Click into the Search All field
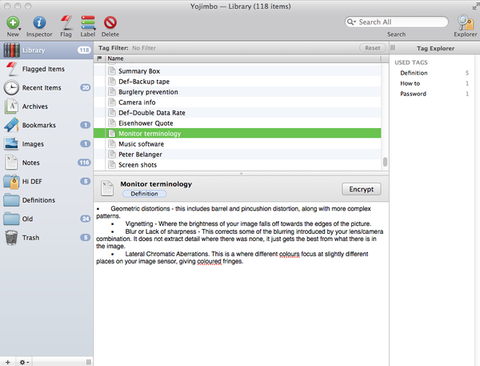 pos(396,22)
